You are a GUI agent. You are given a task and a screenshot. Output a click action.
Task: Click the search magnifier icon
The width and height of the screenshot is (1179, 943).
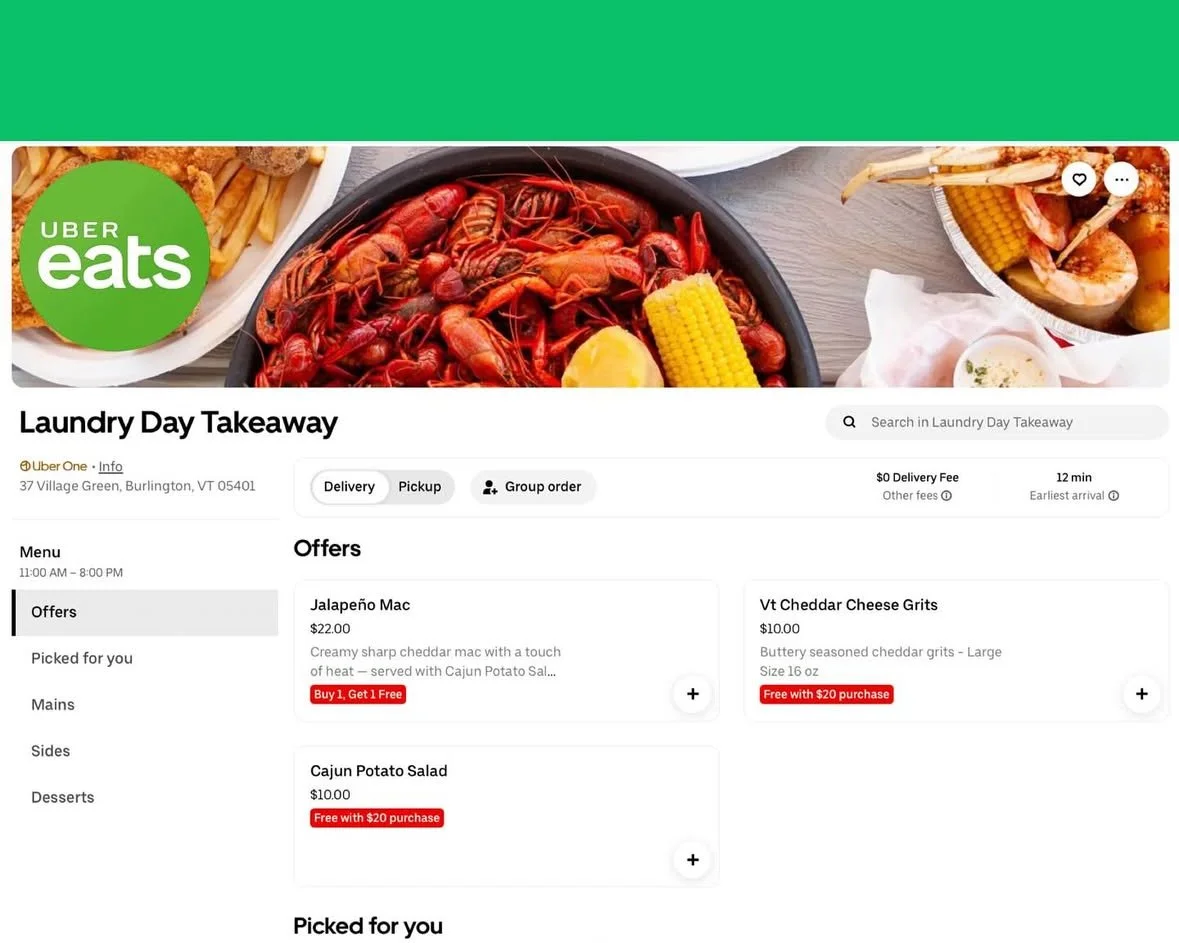849,422
